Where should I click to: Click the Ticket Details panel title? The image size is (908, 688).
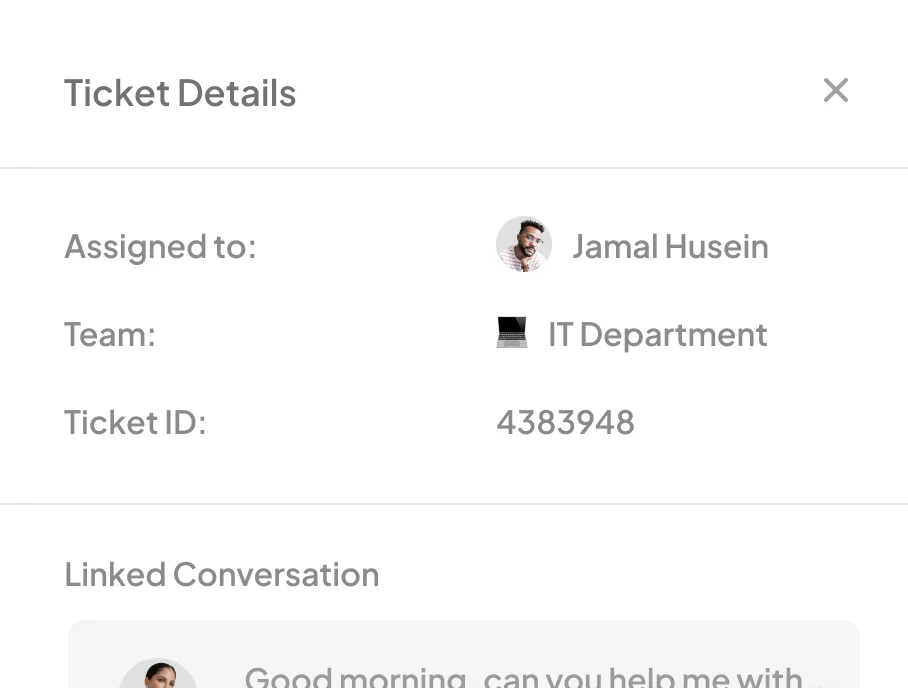pos(180,93)
